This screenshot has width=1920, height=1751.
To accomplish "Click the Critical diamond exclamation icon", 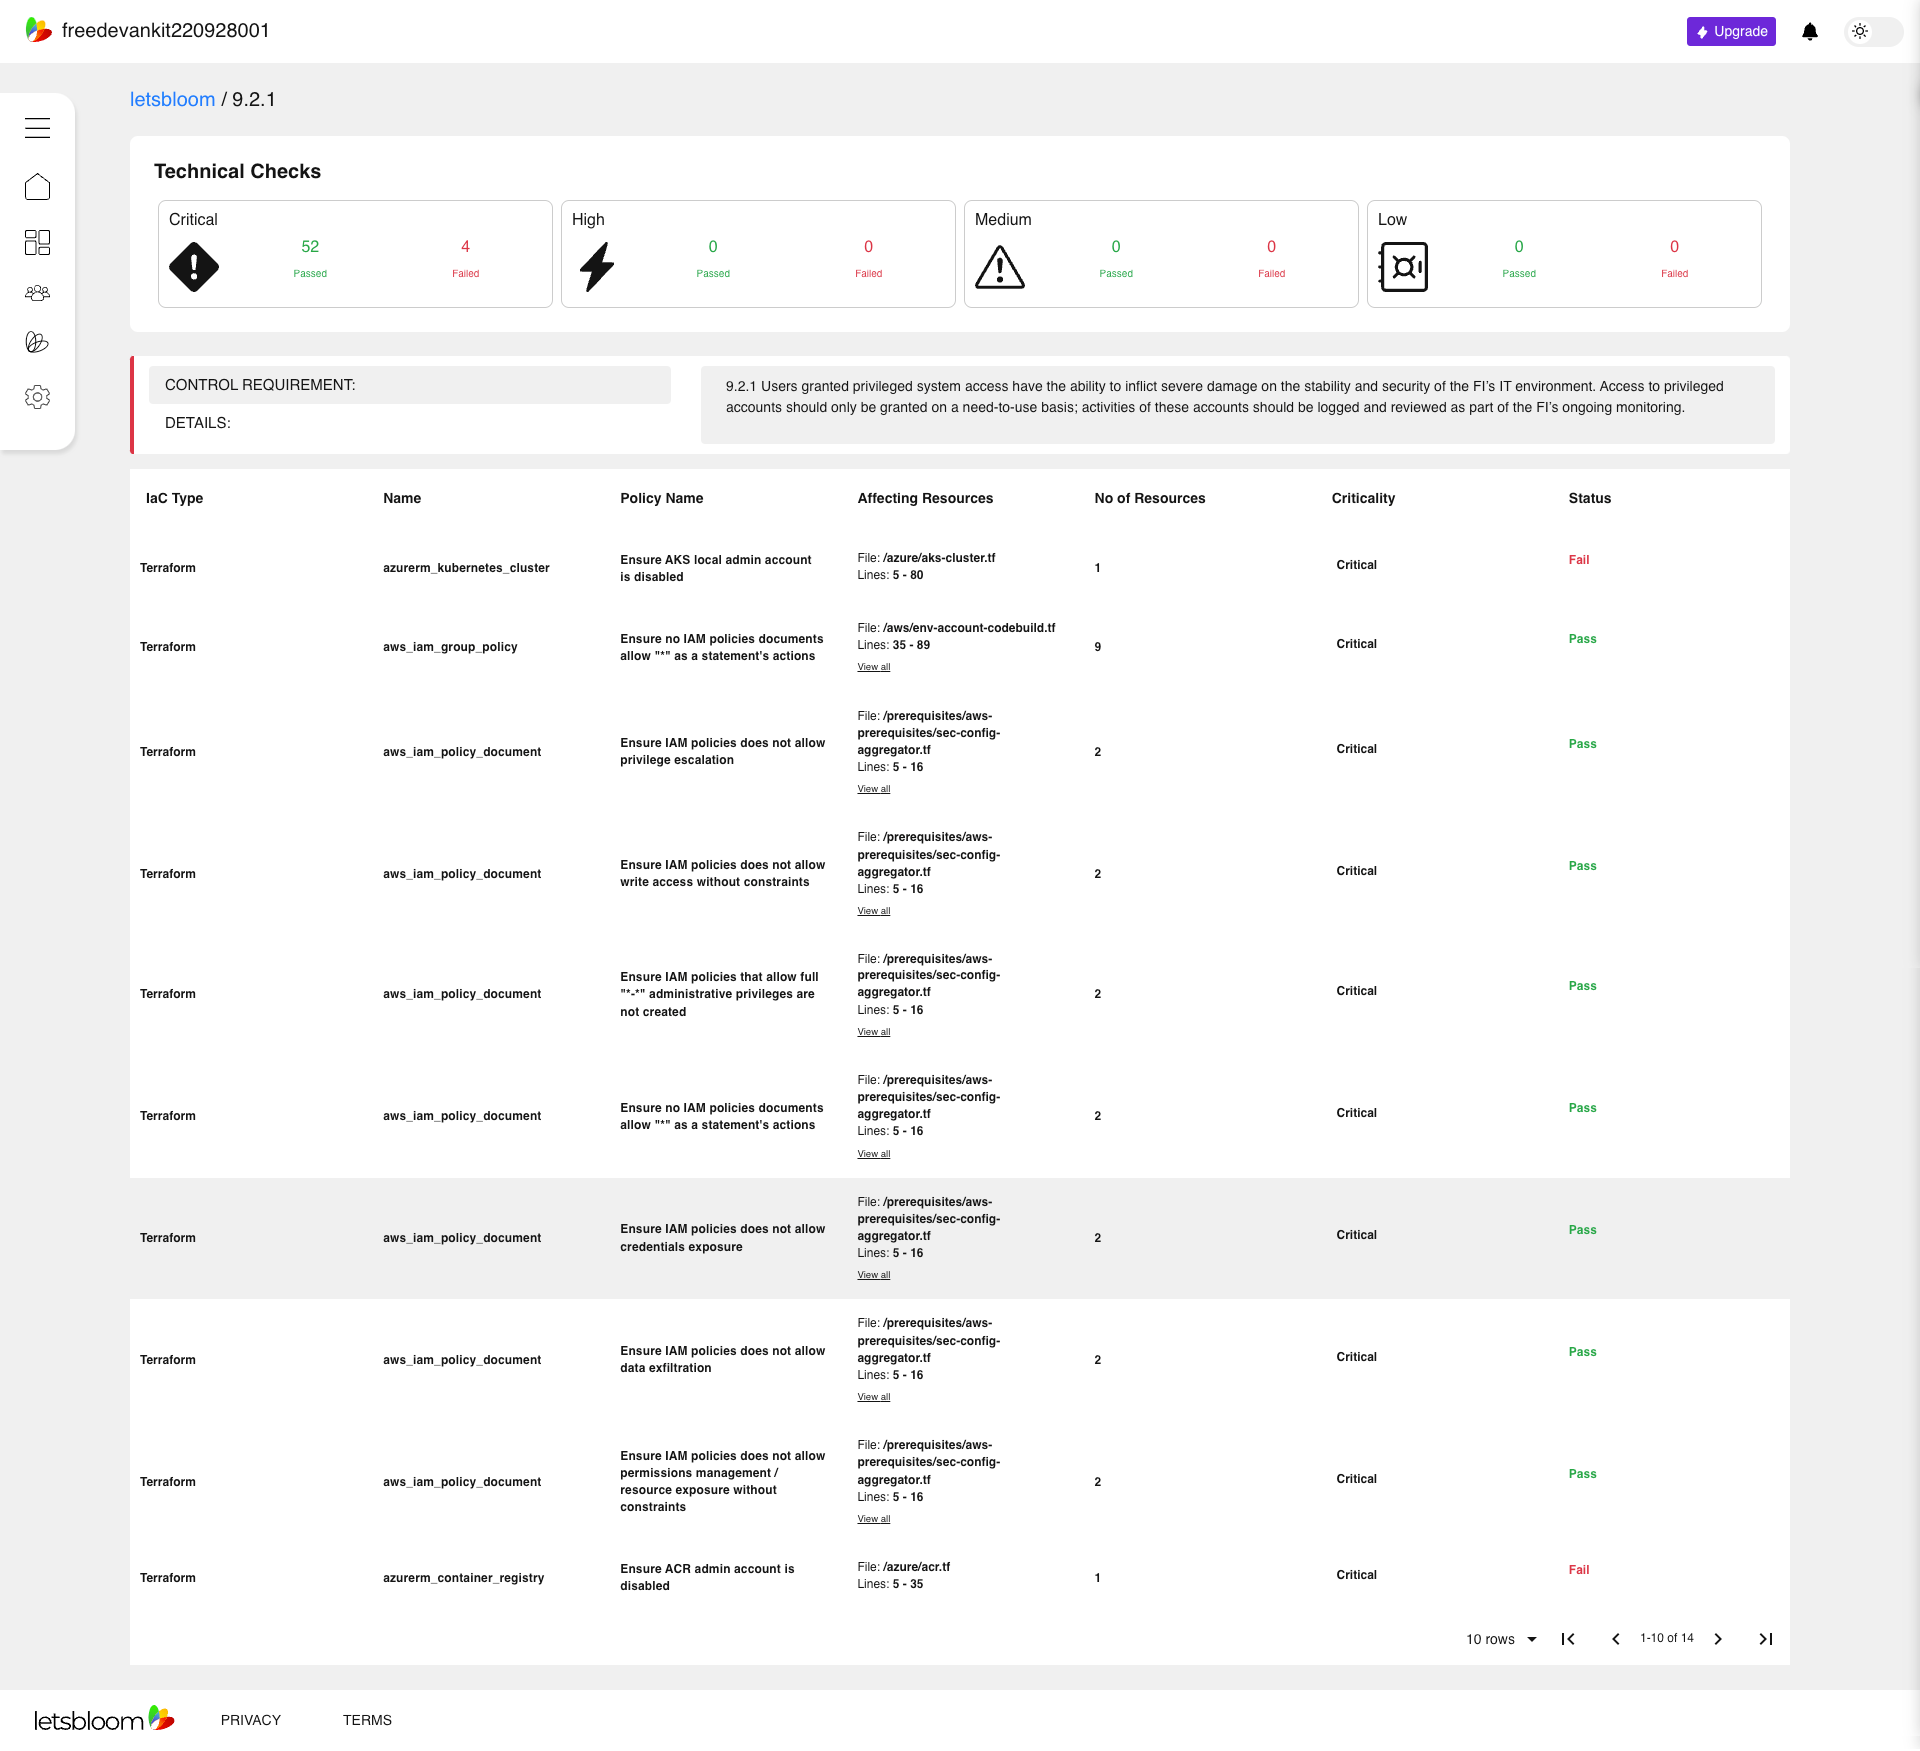I will (194, 267).
